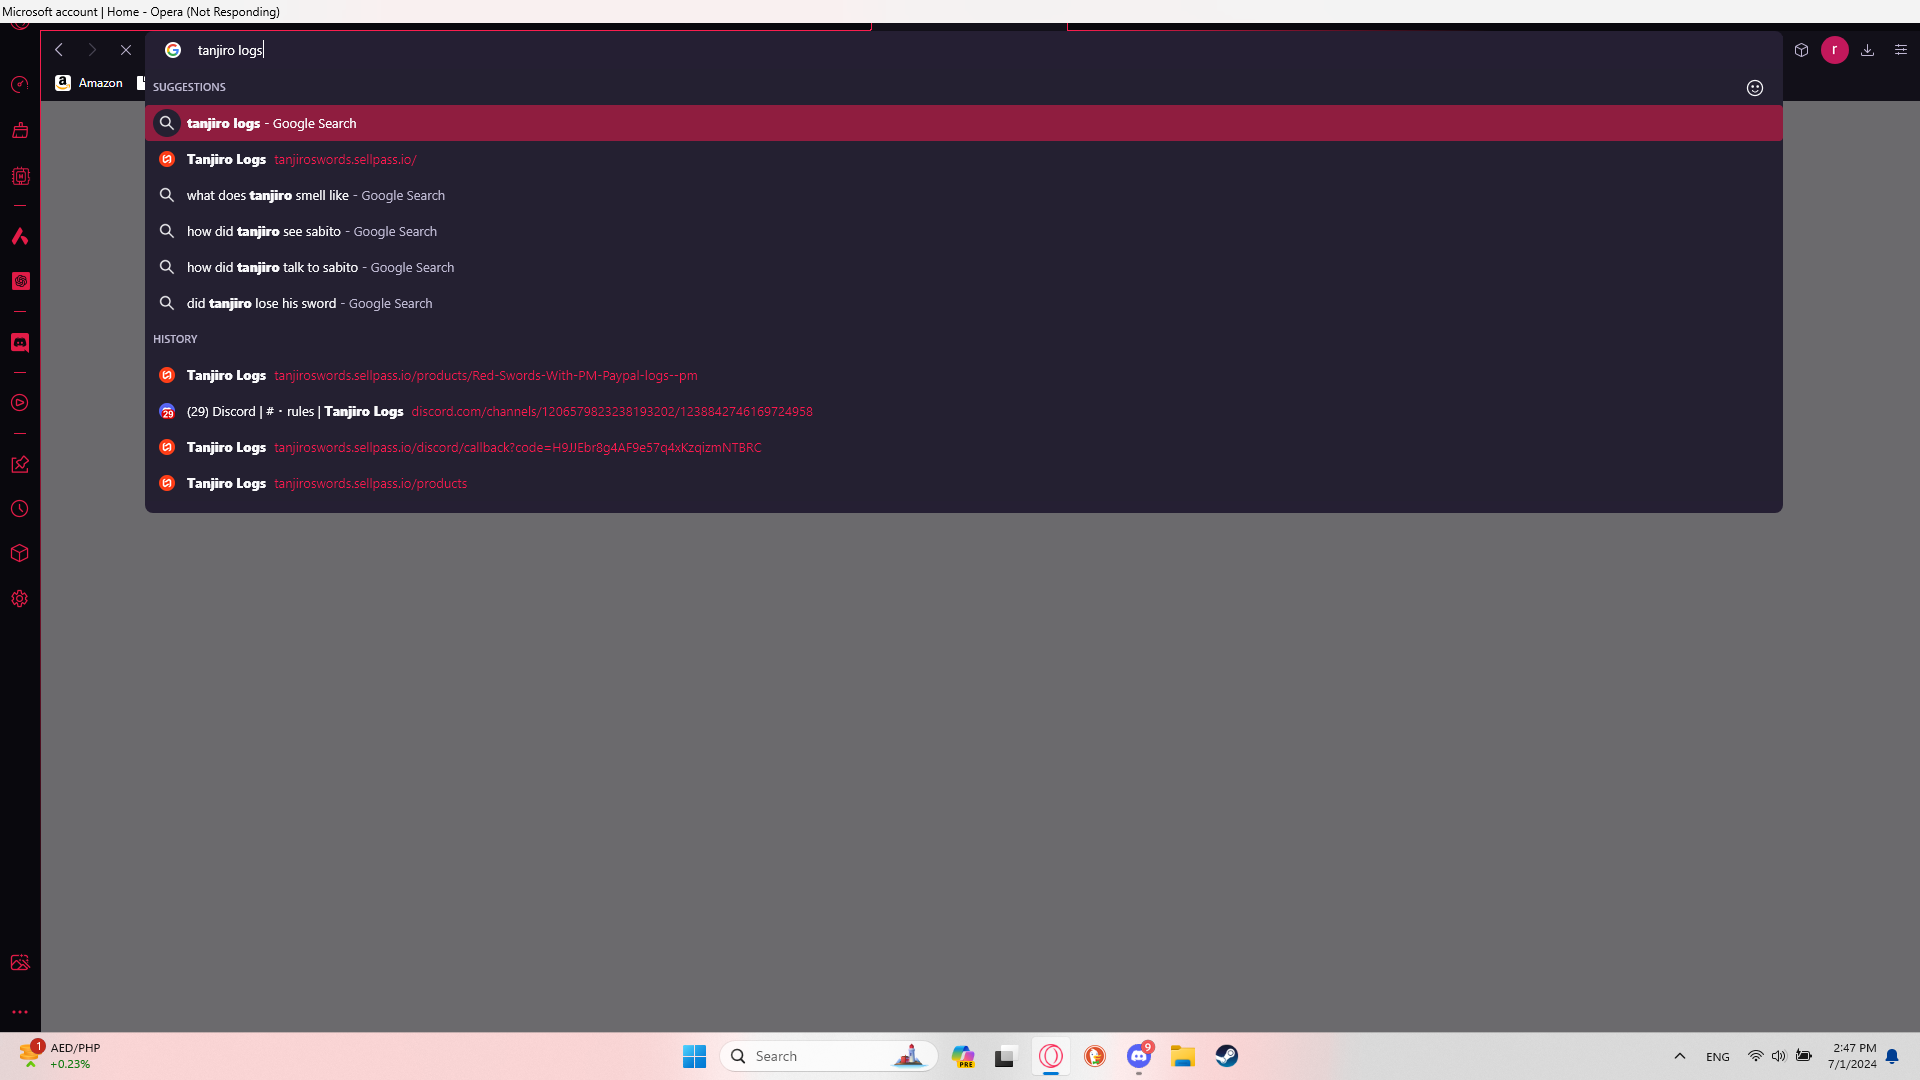Open Discord from the taskbar
This screenshot has height=1080, width=1920.
(x=1139, y=1056)
